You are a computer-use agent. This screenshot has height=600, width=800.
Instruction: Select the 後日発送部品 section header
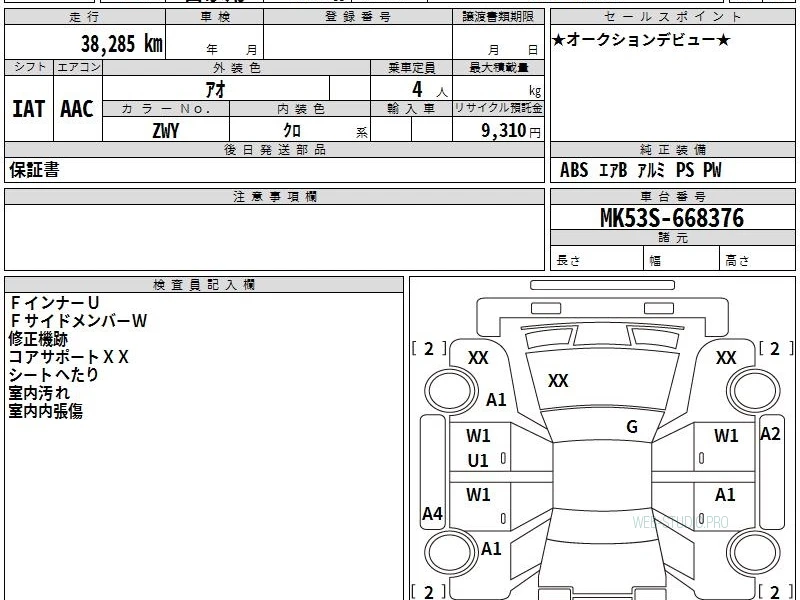tap(274, 149)
